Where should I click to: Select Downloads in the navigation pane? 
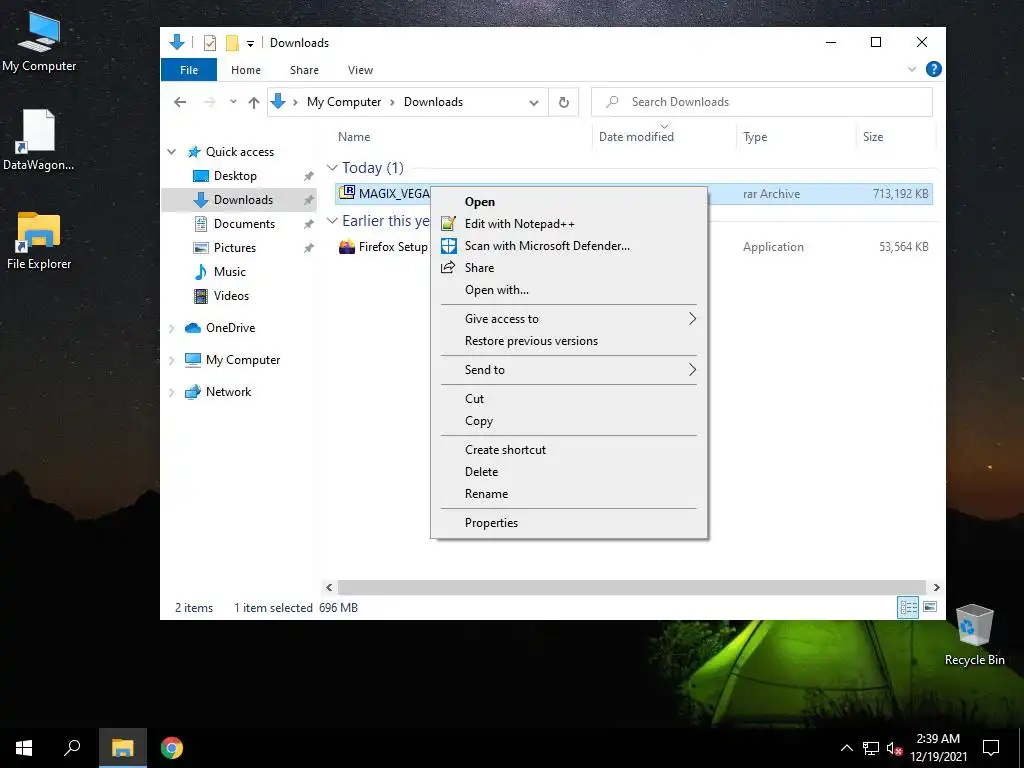point(239,200)
